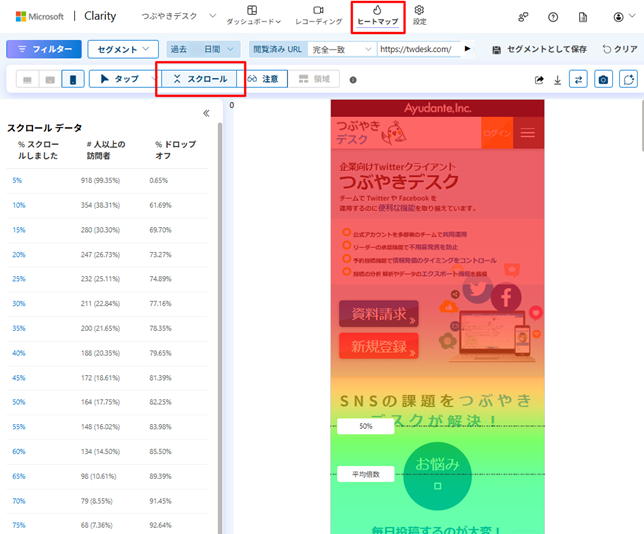Open the account profile menu
This screenshot has height=534, width=644.
(624, 17)
